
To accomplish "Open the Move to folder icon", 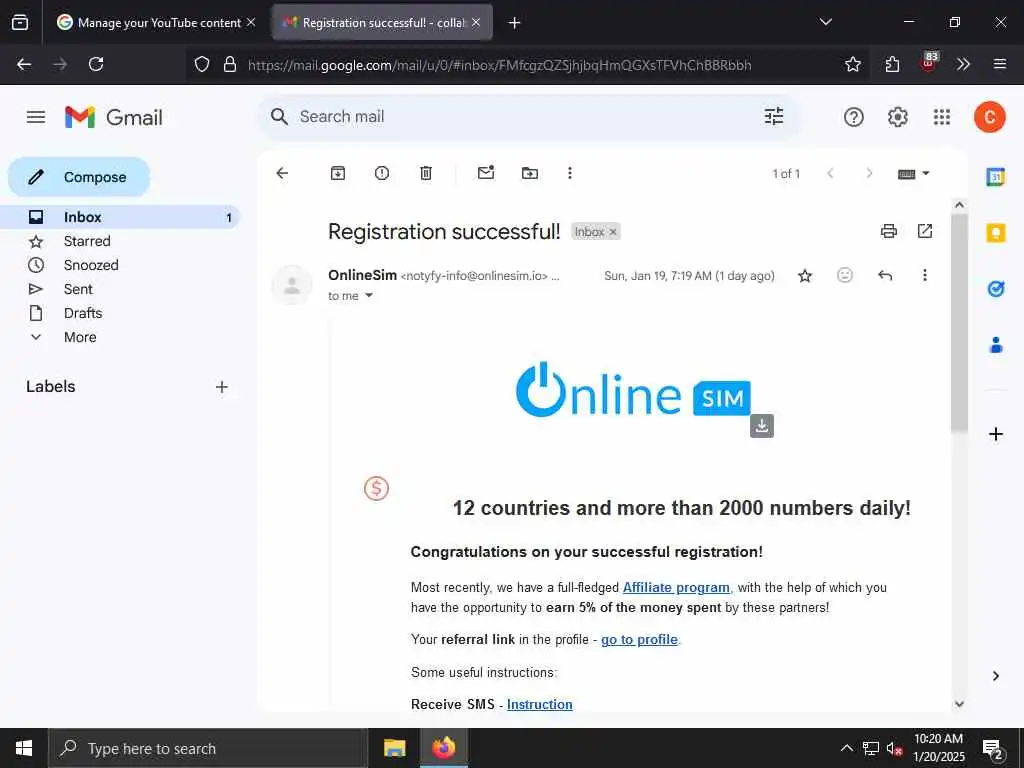I will pos(530,173).
